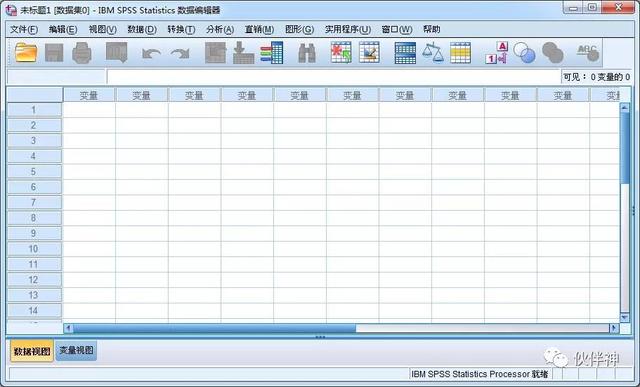Image resolution: width=640 pixels, height=387 pixels.
Task: Click vertical scrollbar up arrow
Action: click(x=624, y=108)
